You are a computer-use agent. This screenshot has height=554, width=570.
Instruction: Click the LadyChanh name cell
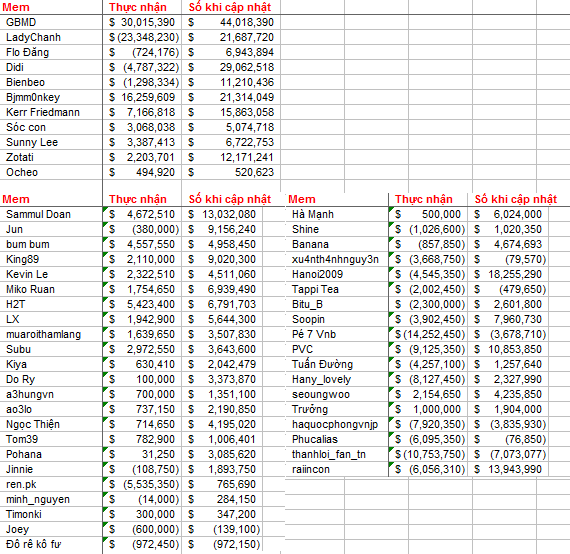[x=51, y=37]
